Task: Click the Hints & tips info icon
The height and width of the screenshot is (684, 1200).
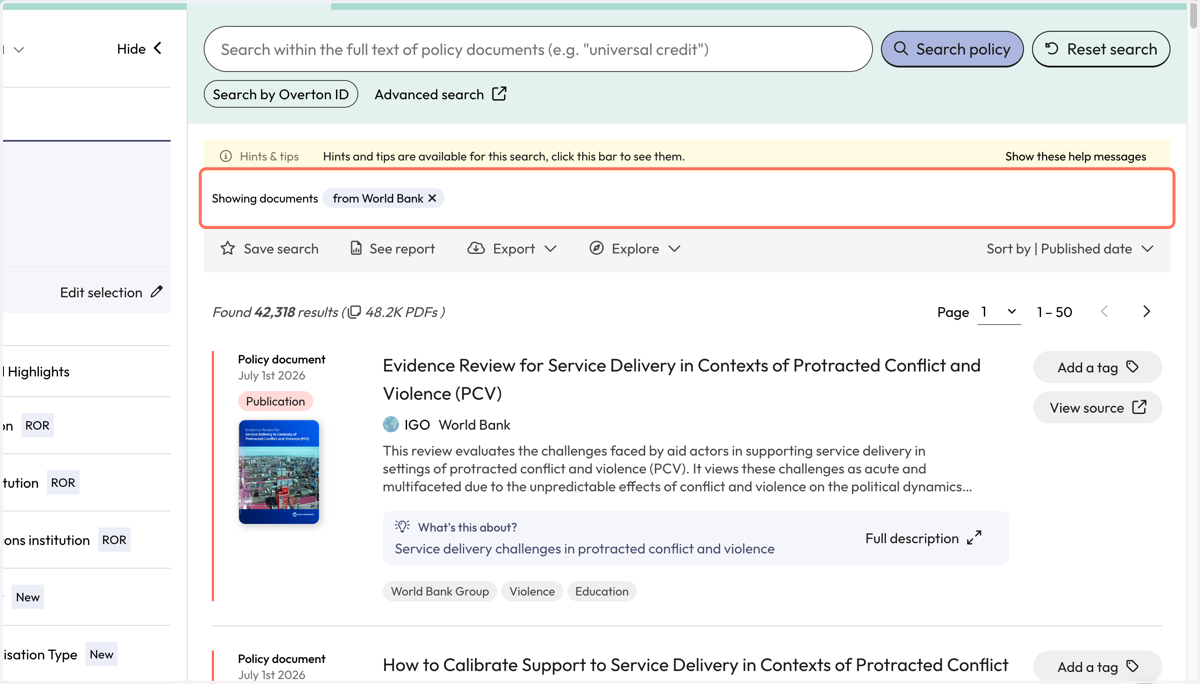Action: point(226,156)
